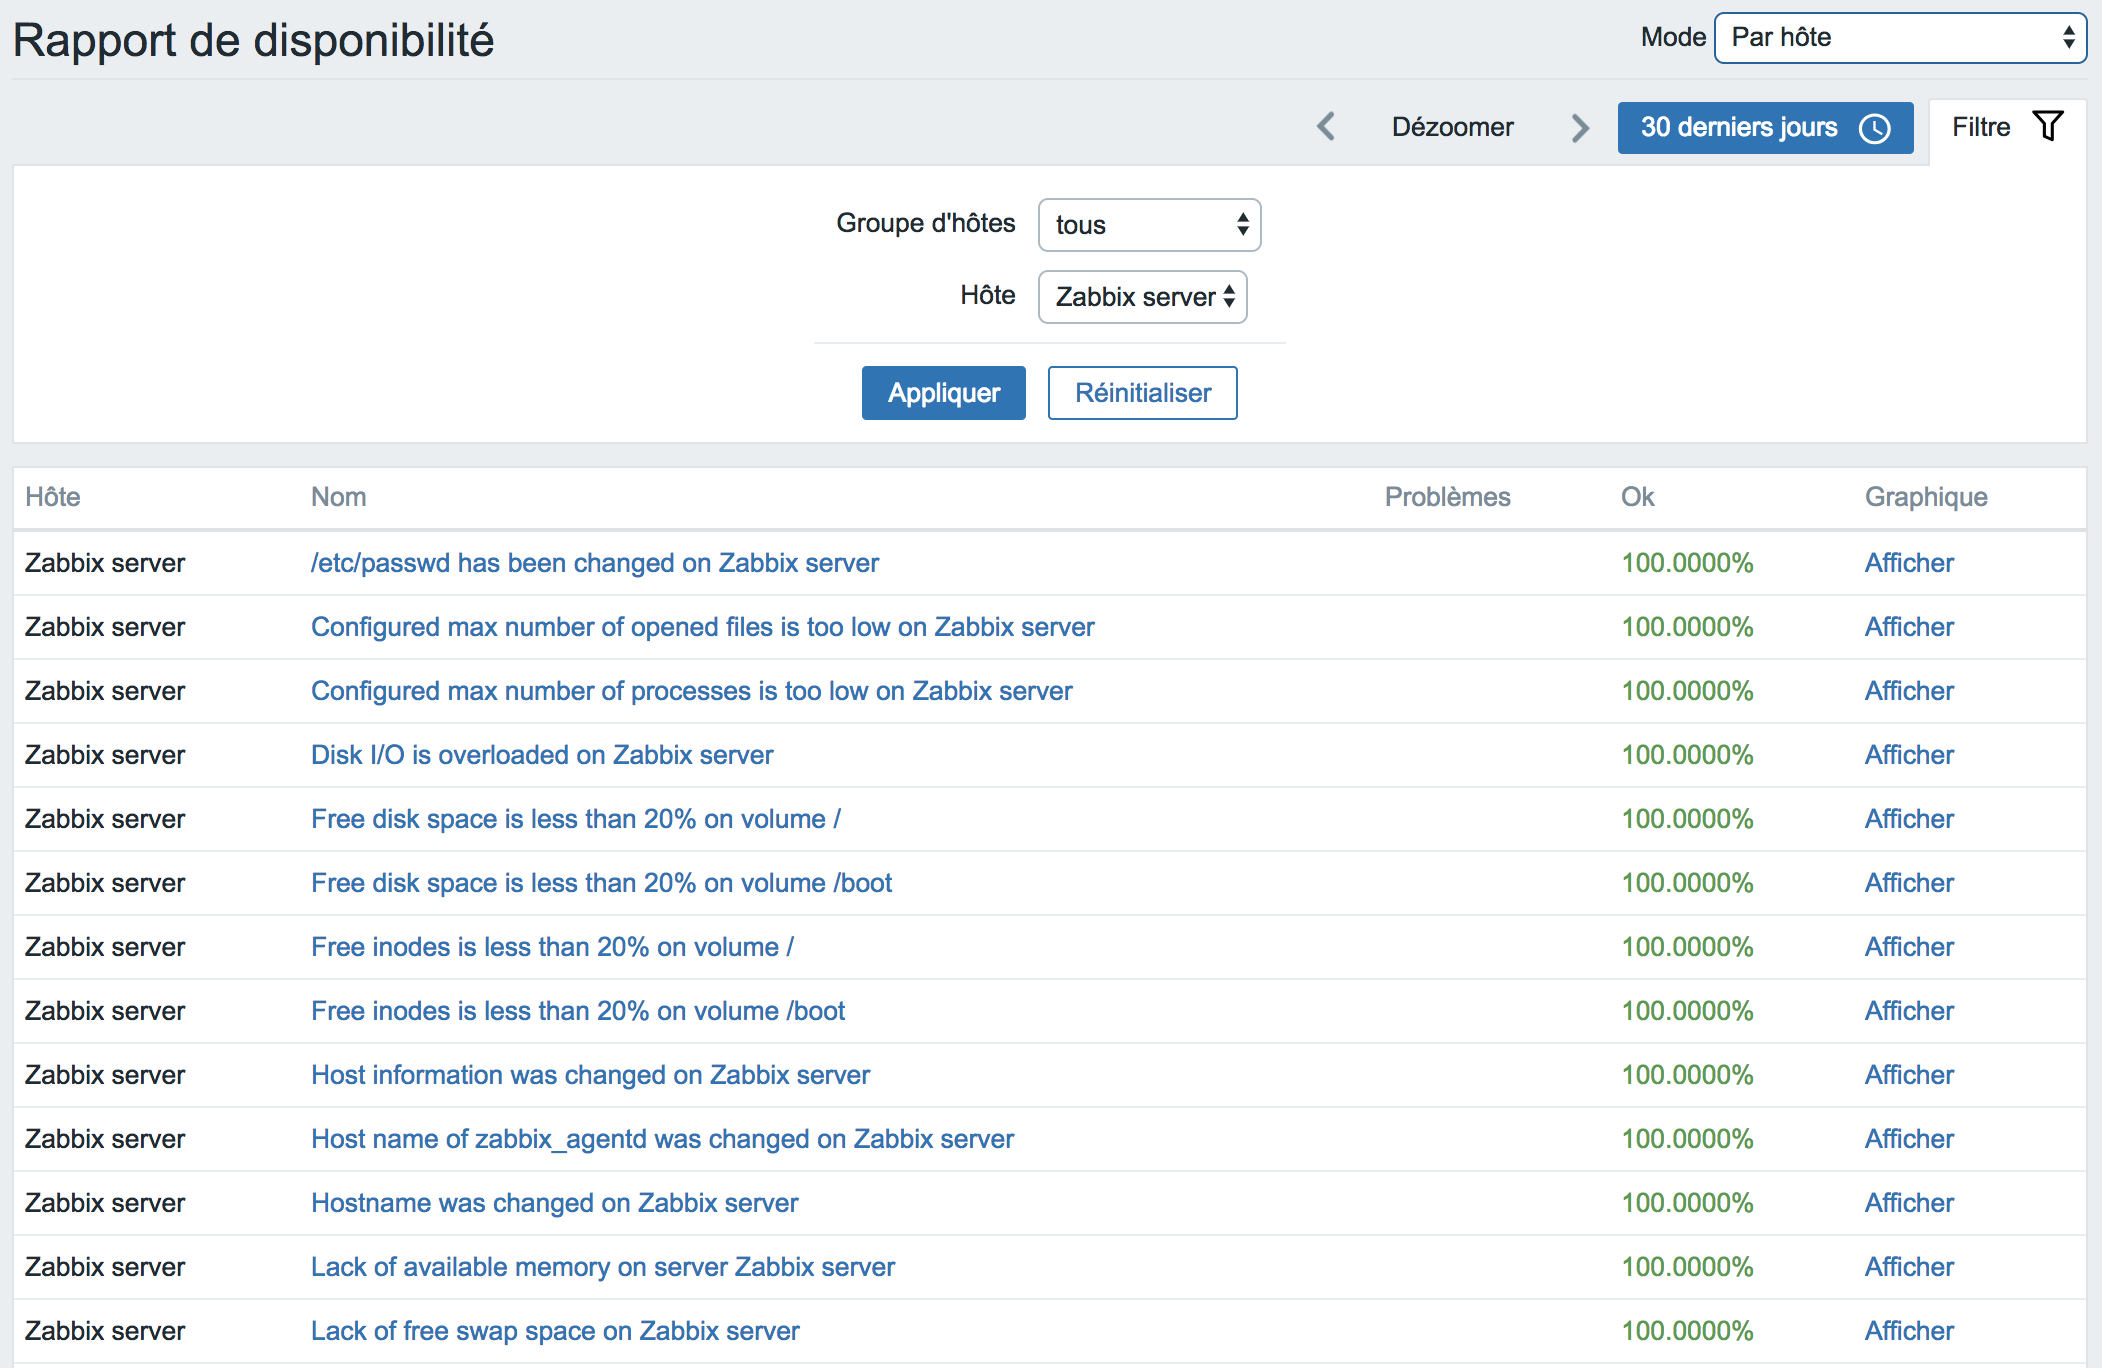
Task: Click Afficher for max processes trigger row
Action: [1909, 691]
